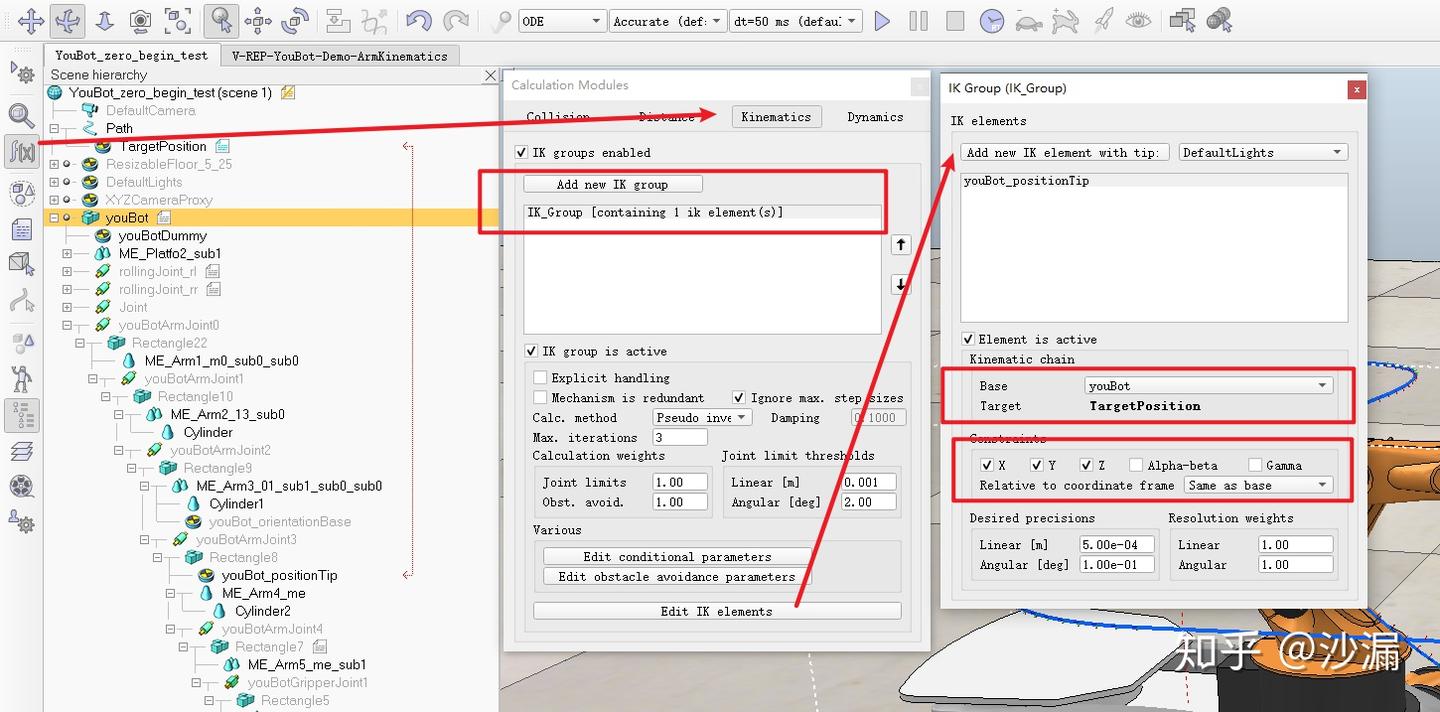The image size is (1440, 712).
Task: Slow down simulation with the turtle icon
Action: pyautogui.click(x=1029, y=21)
